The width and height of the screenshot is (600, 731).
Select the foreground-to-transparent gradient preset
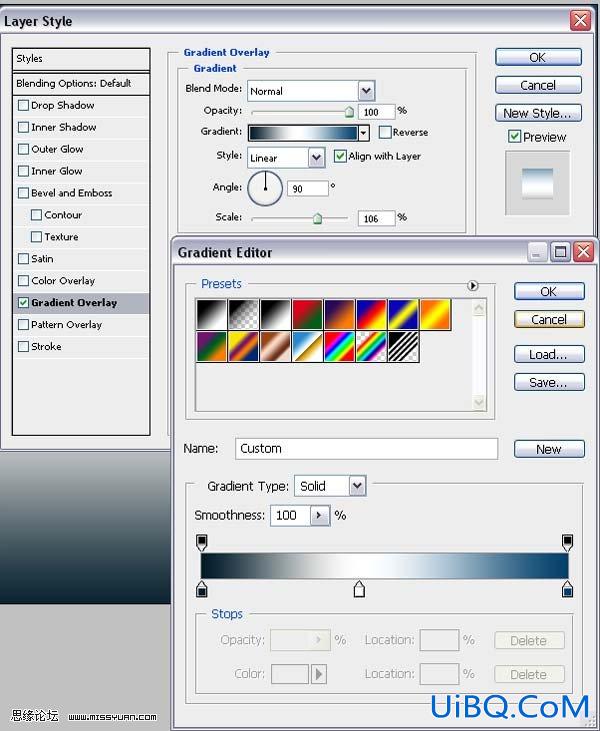[x=243, y=315]
